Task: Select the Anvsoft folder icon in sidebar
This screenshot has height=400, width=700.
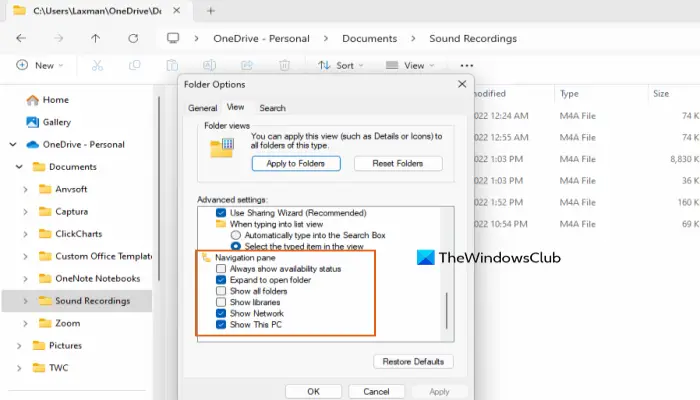Action: click(x=45, y=189)
